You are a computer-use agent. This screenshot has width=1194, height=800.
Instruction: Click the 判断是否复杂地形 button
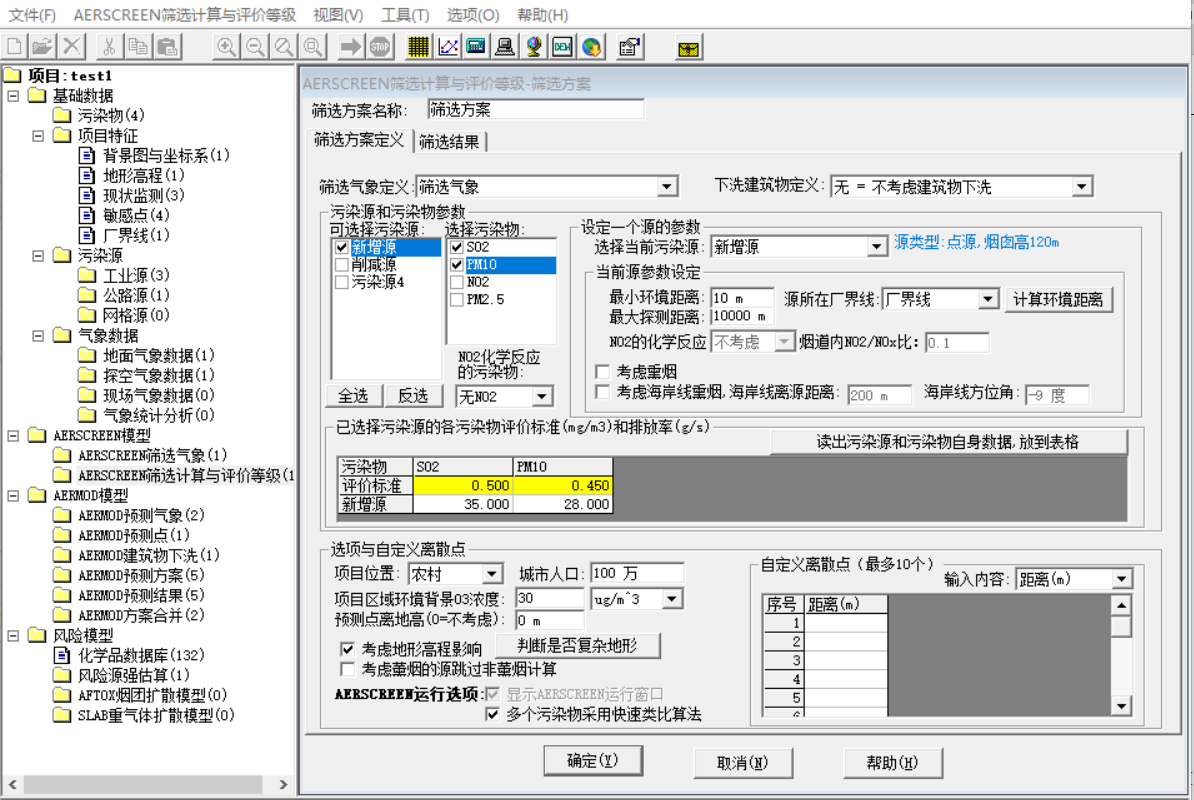pyautogui.click(x=577, y=645)
